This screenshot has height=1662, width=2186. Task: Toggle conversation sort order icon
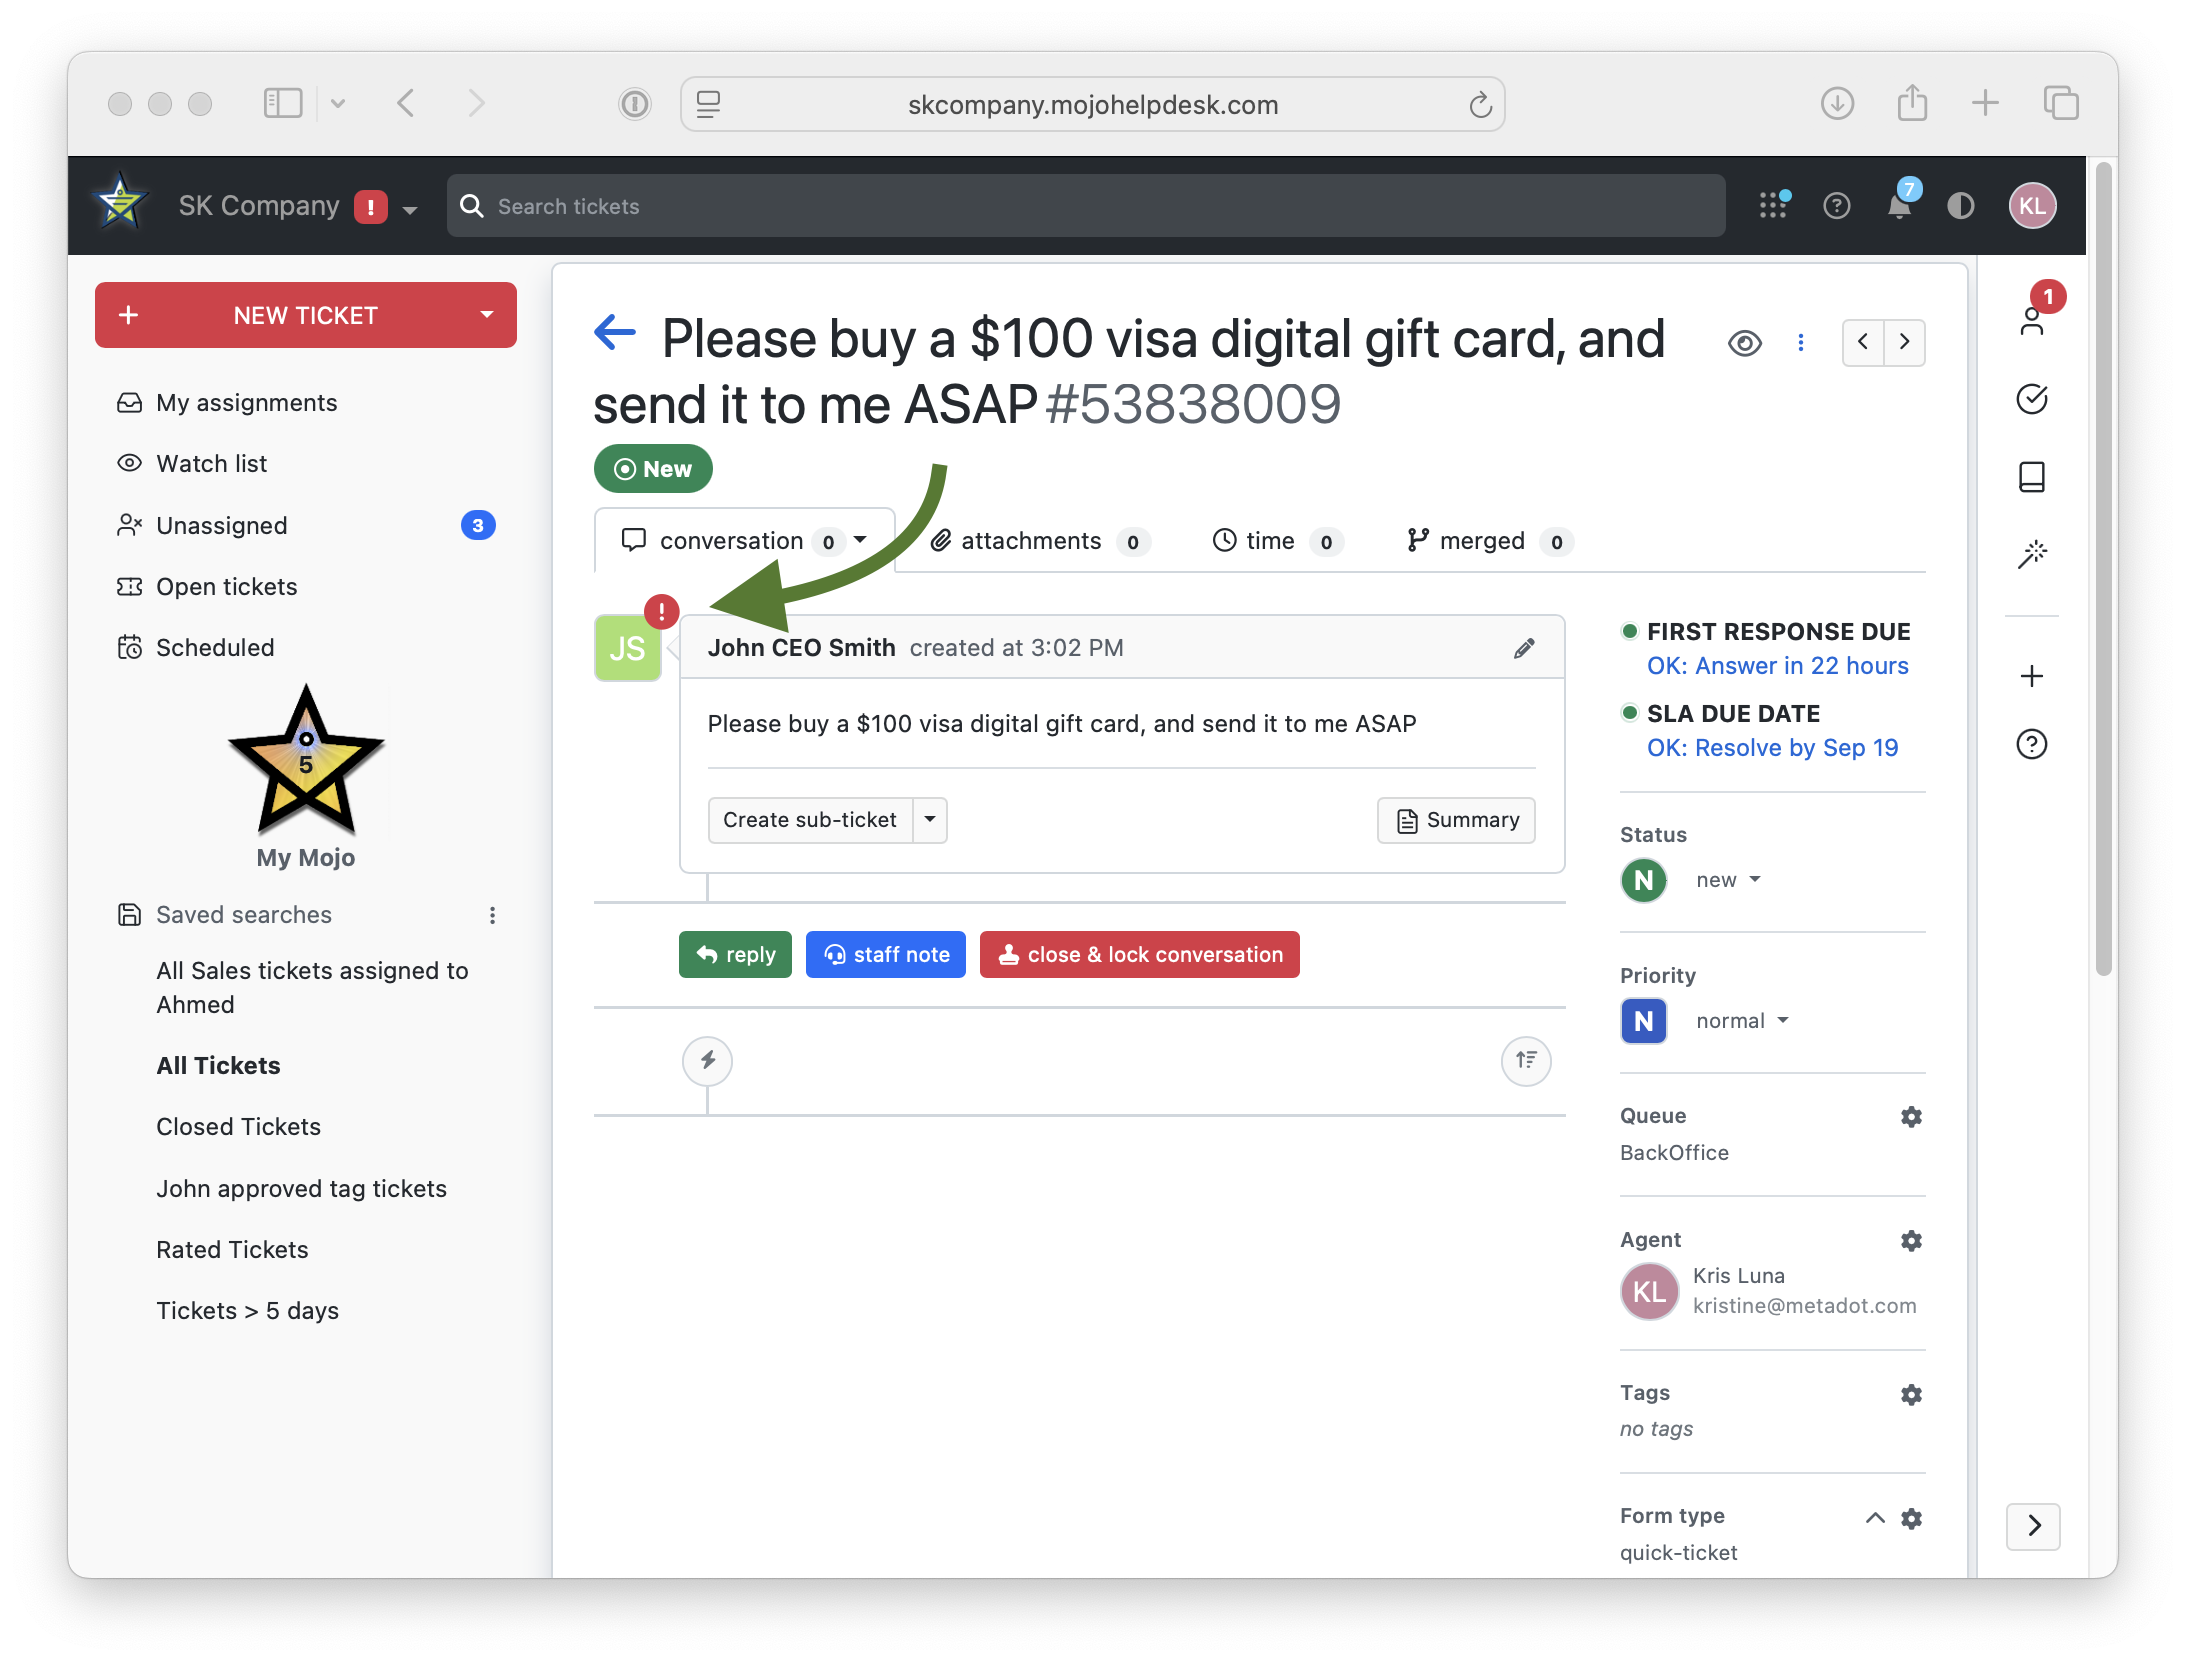tap(1526, 1060)
